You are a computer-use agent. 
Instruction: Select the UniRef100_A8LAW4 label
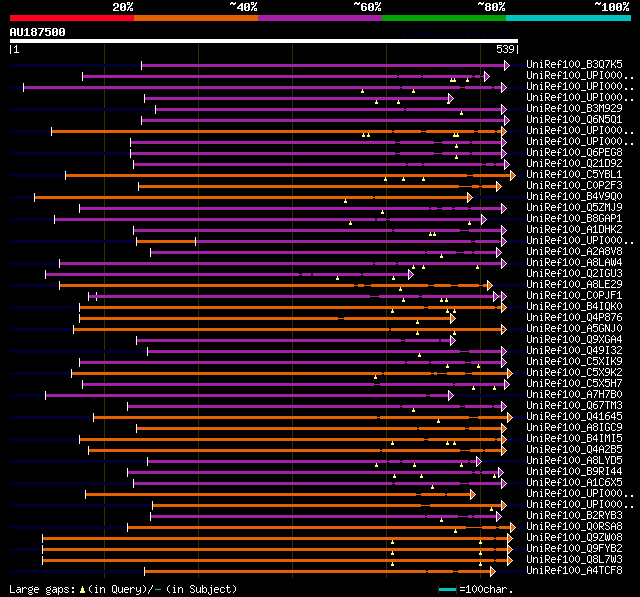[574, 262]
